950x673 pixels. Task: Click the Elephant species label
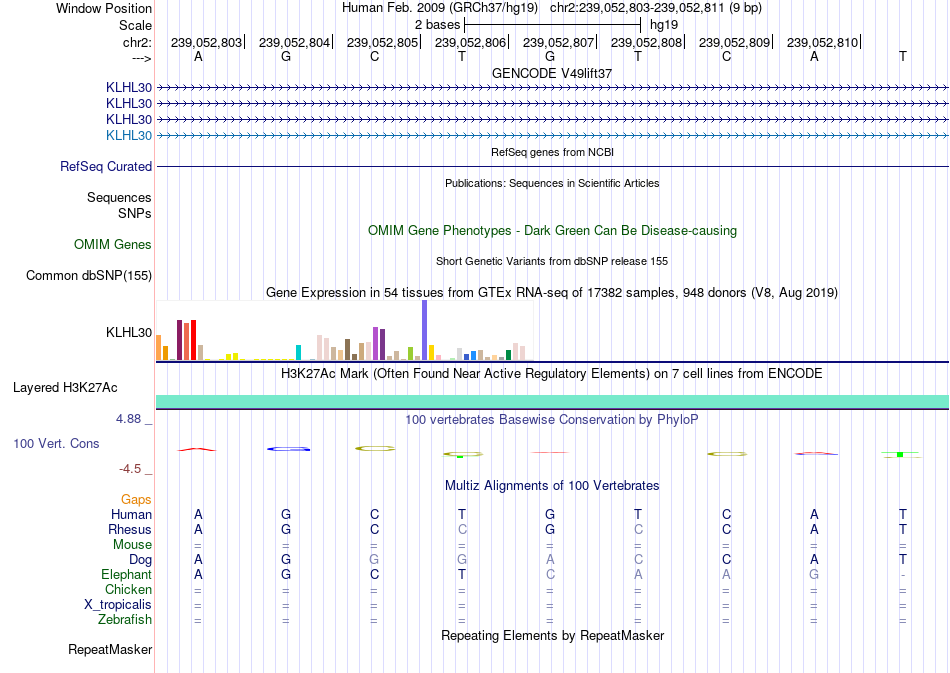126,574
